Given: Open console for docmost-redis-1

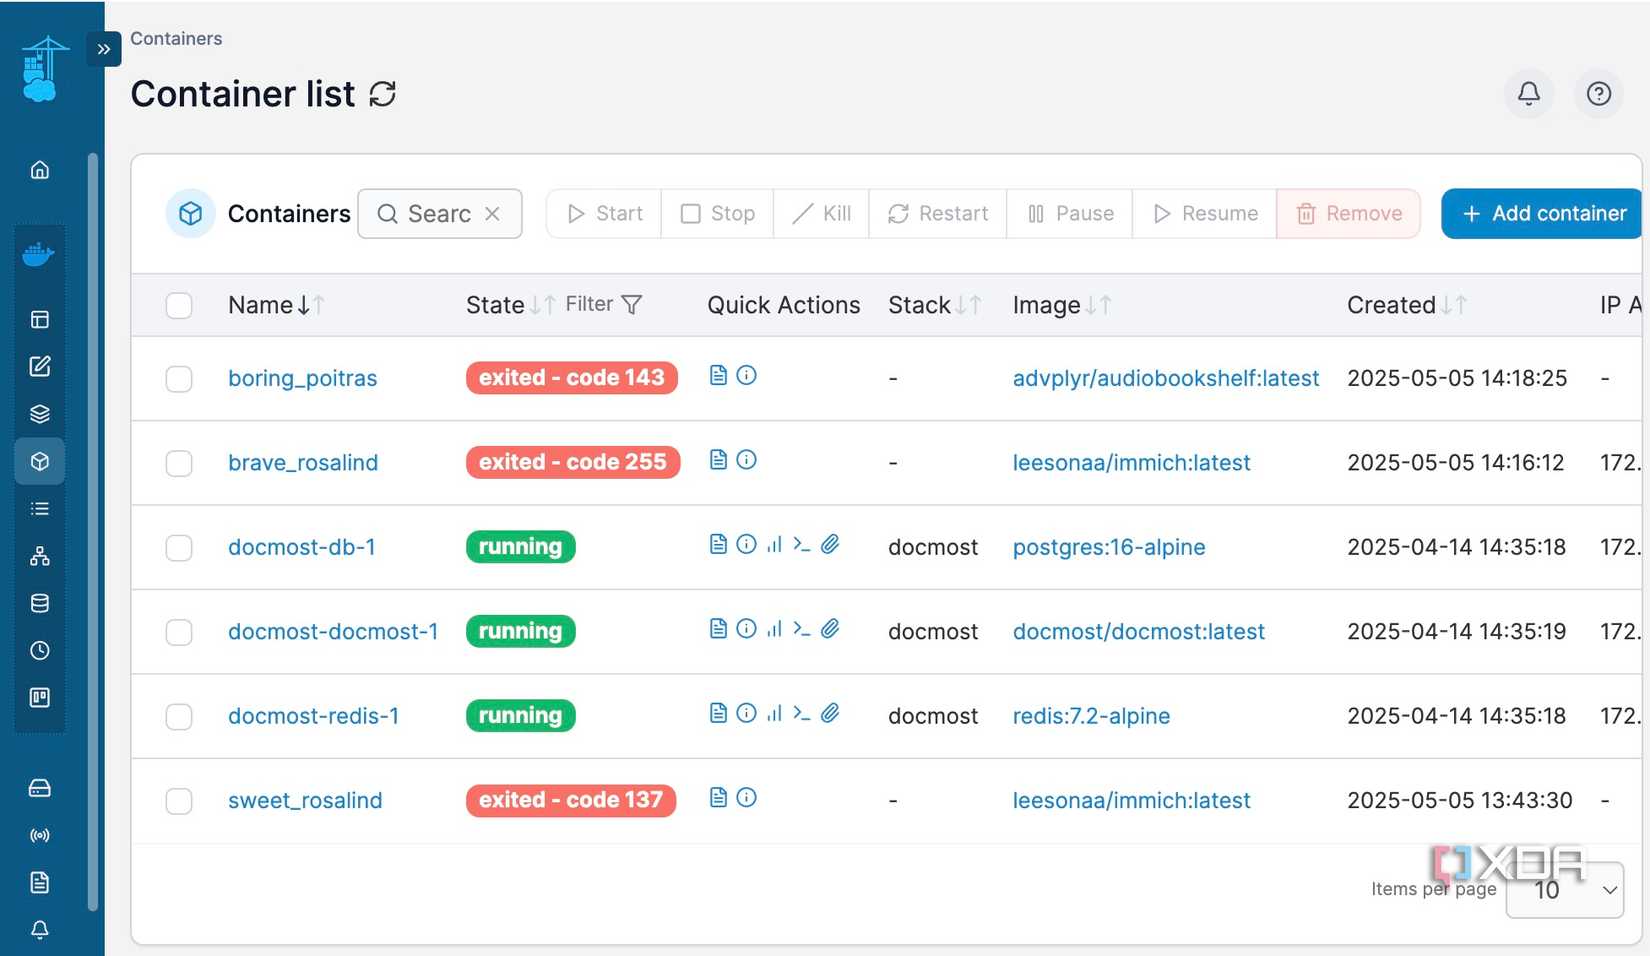Looking at the screenshot, I should pos(801,713).
